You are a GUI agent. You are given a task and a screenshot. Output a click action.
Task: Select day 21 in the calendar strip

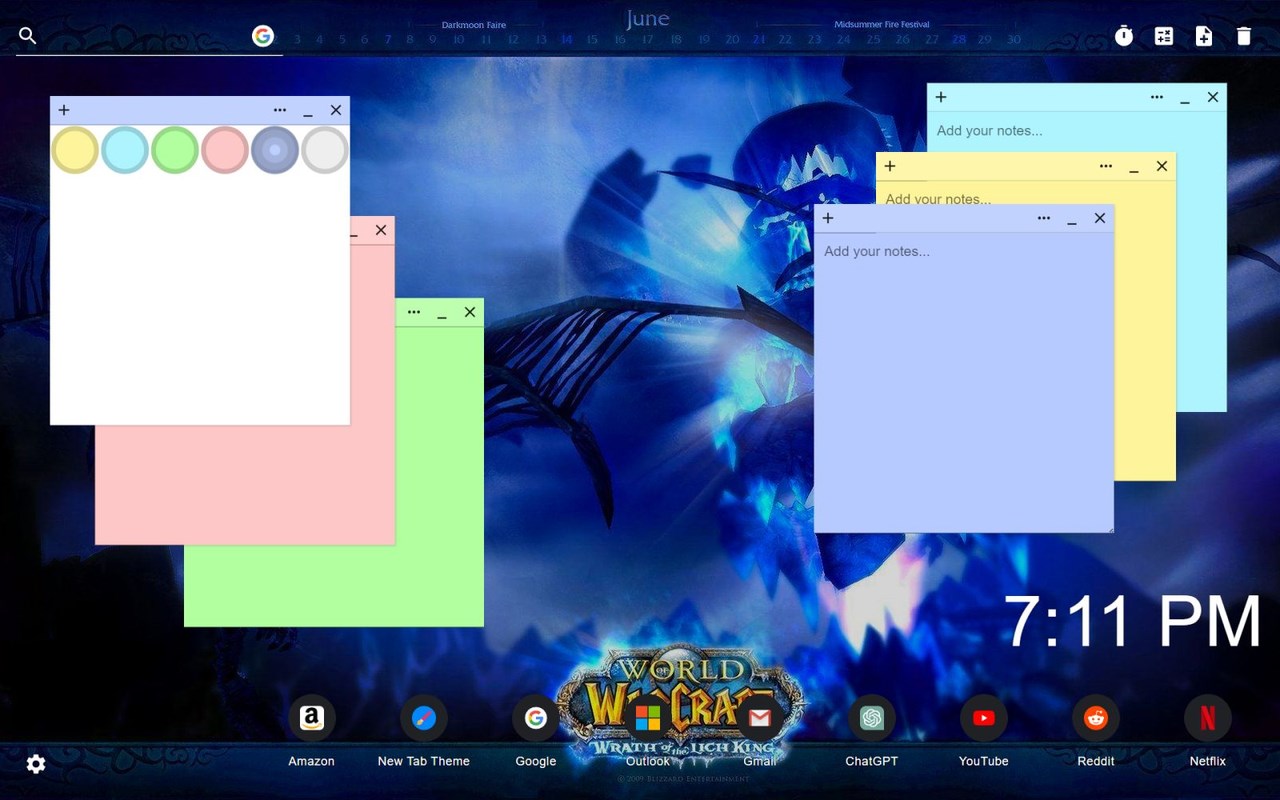point(759,40)
